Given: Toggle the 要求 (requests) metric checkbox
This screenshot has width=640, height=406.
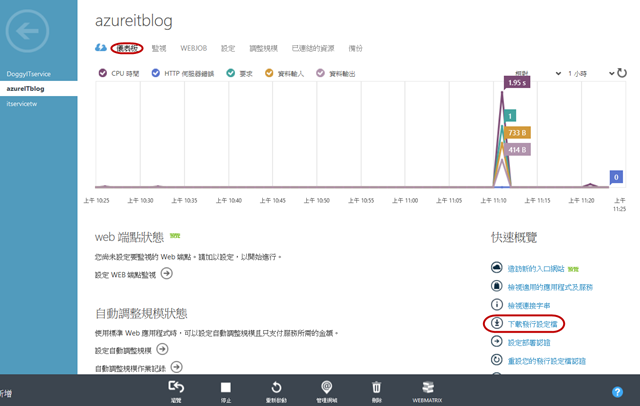Looking at the screenshot, I should point(231,73).
